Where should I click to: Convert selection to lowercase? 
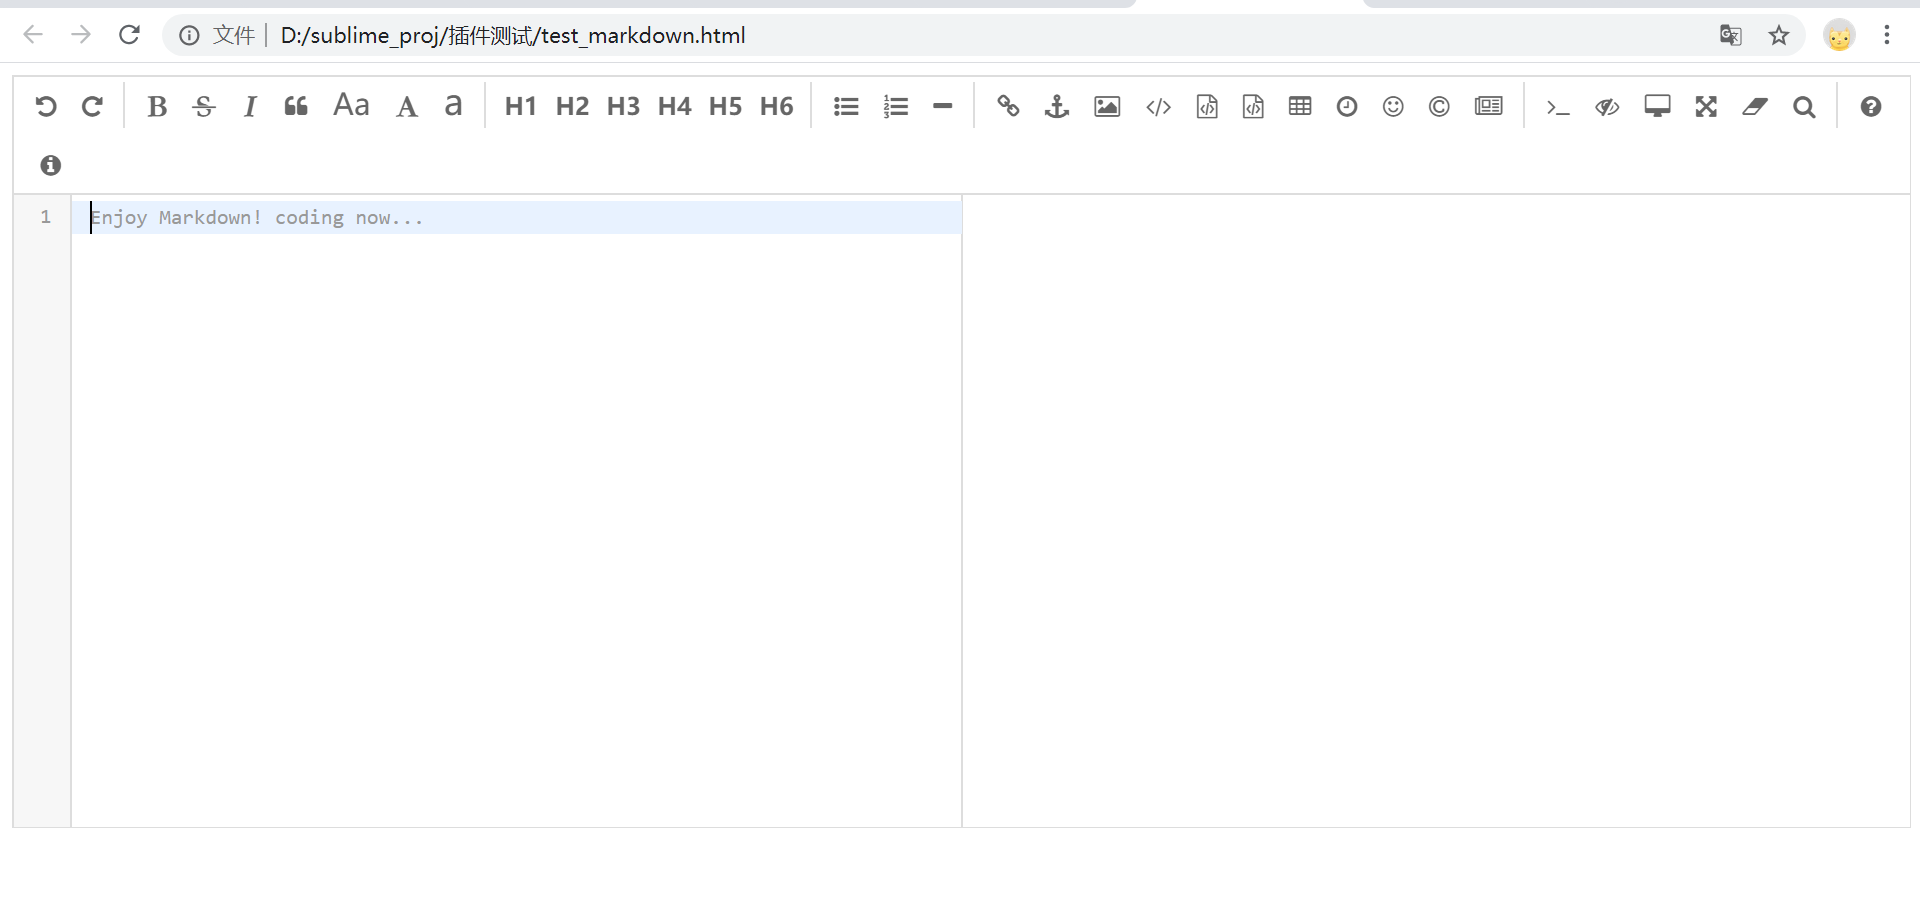click(453, 106)
